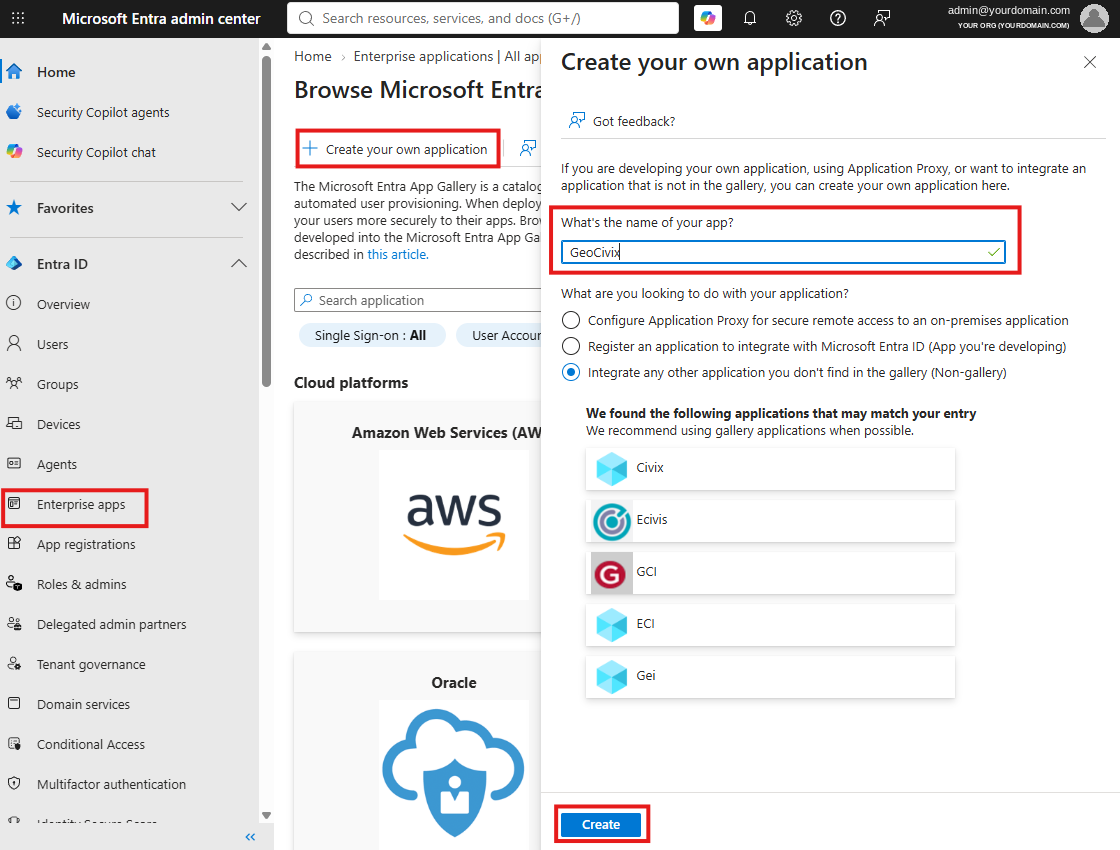Open the User Account filter pill
Image resolution: width=1120 pixels, height=850 pixels.
pyautogui.click(x=497, y=335)
